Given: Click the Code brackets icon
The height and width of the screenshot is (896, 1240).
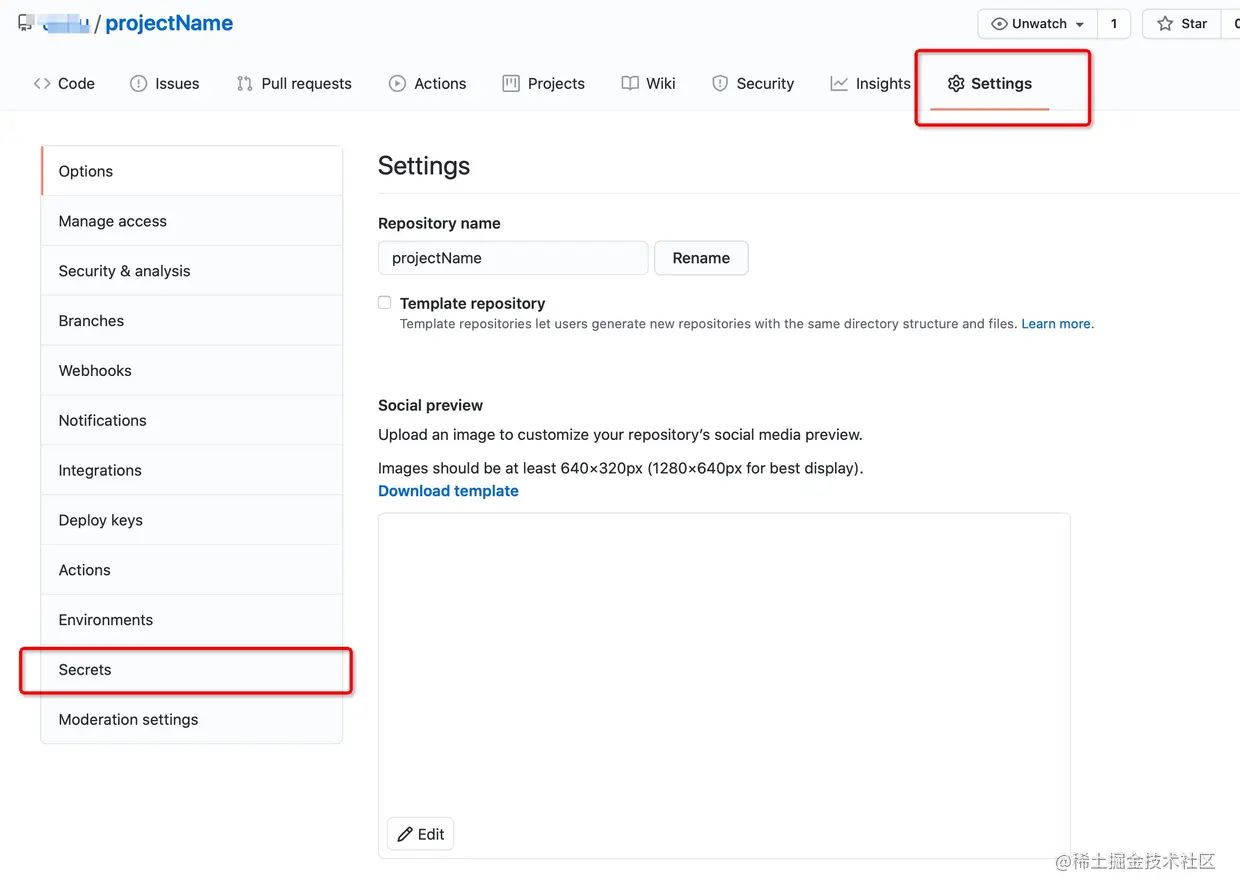Looking at the screenshot, I should pos(42,84).
